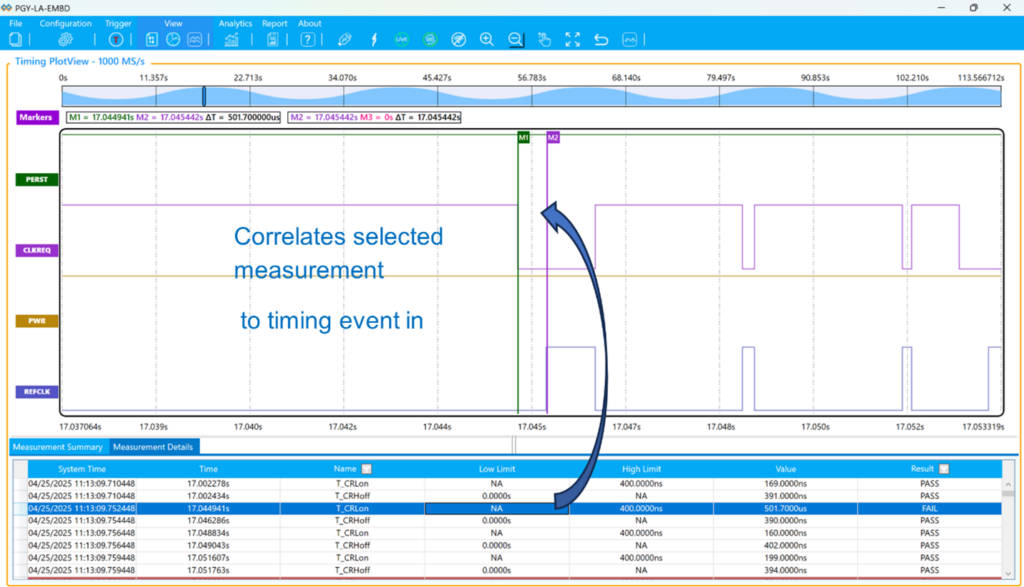Viewport: 1024px width, 587px height.
Task: Open the Name column filter
Action: click(x=366, y=469)
